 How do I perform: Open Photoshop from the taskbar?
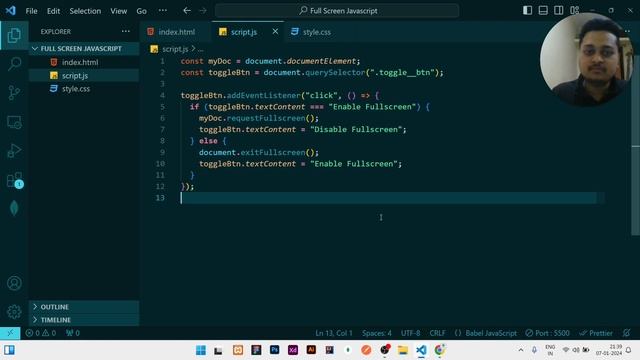[274, 350]
